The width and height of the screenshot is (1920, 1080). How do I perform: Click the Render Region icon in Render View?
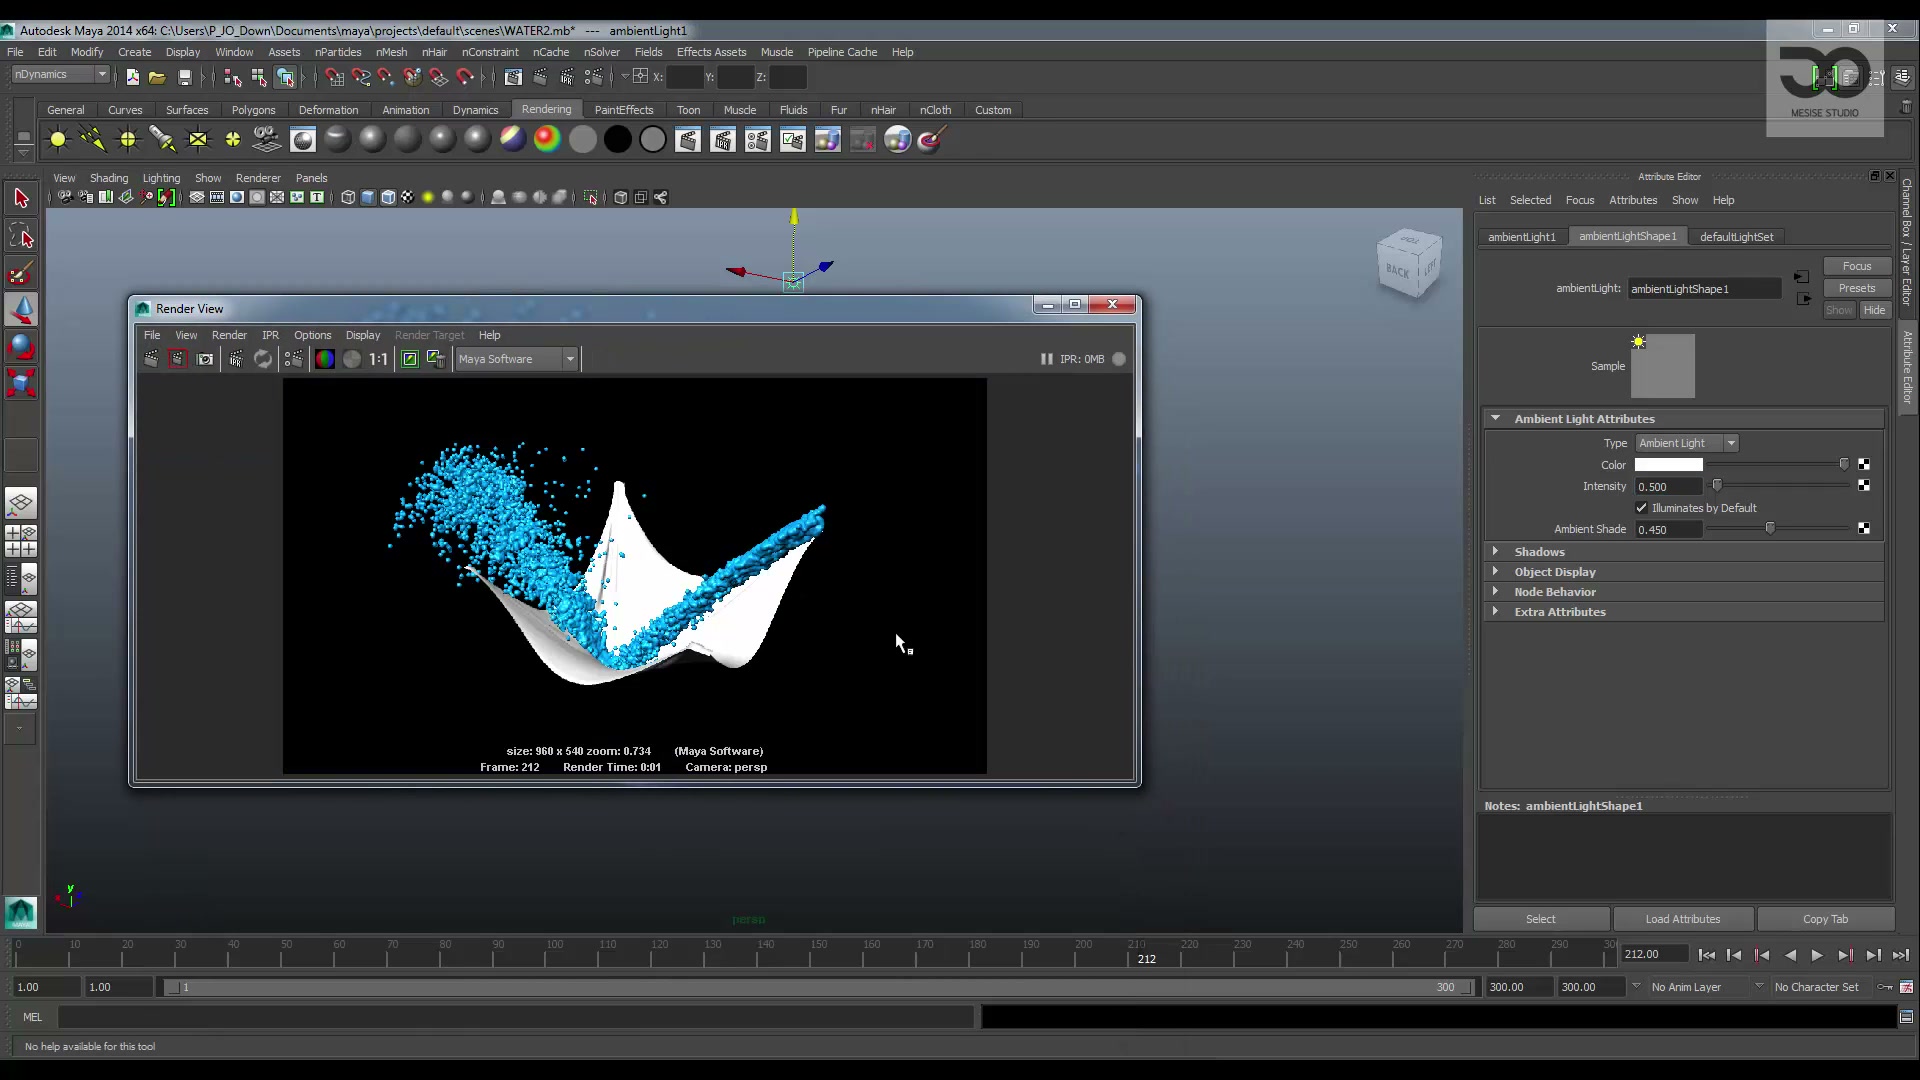[178, 359]
